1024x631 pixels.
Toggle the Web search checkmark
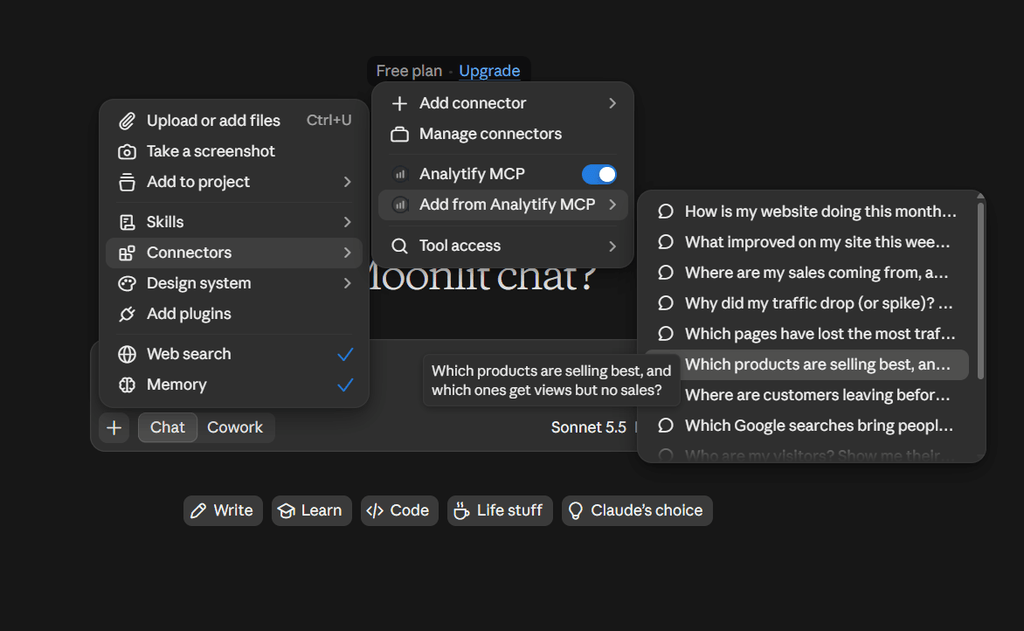coord(345,354)
